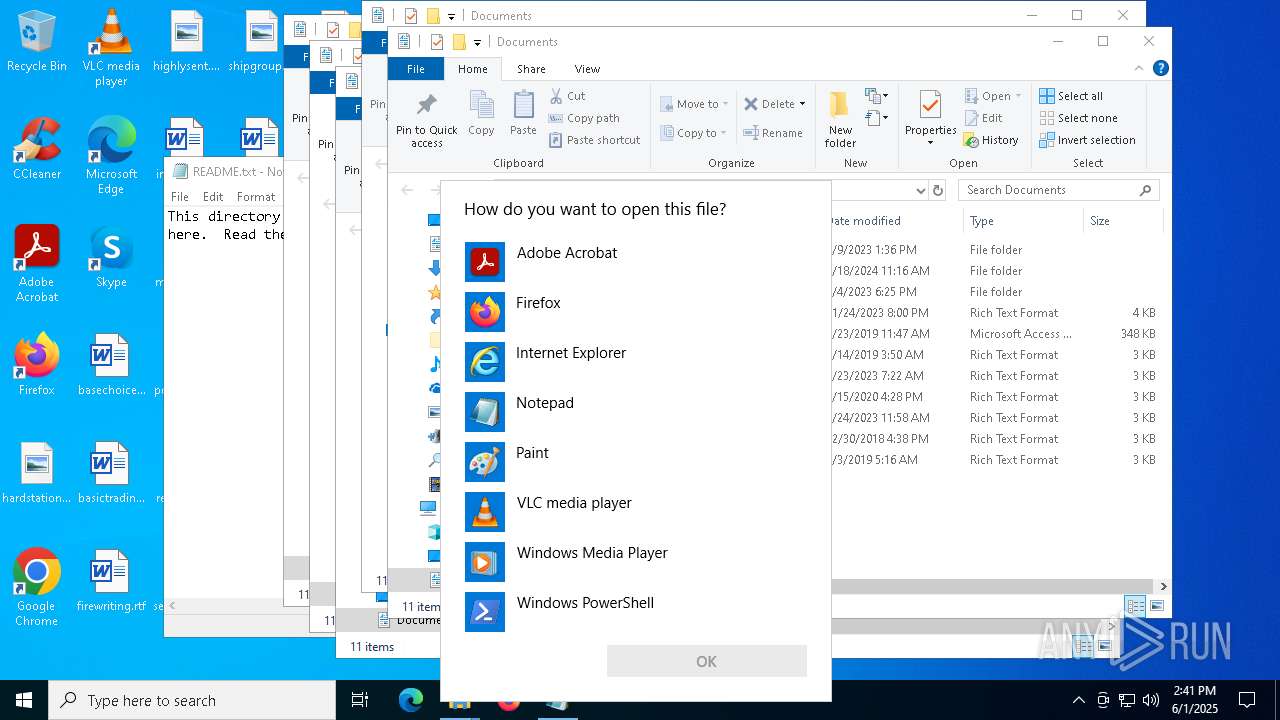Open the Delete dropdown arrow
This screenshot has height=720, width=1280.
click(x=802, y=104)
